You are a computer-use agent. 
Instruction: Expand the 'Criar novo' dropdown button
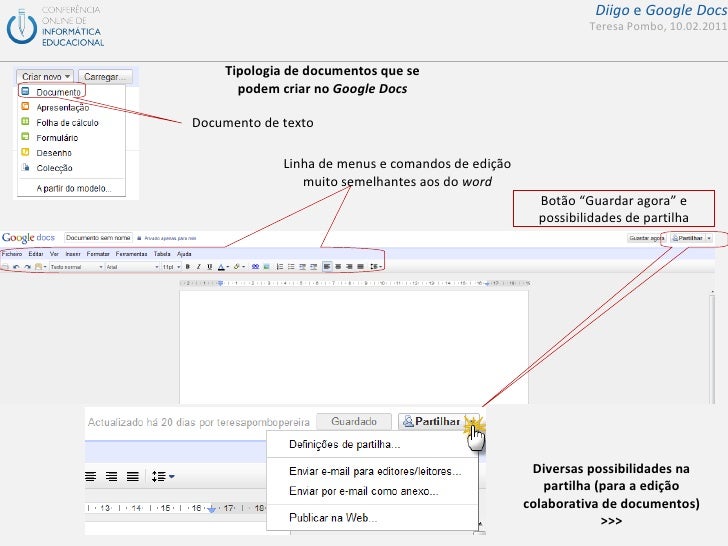(x=46, y=77)
